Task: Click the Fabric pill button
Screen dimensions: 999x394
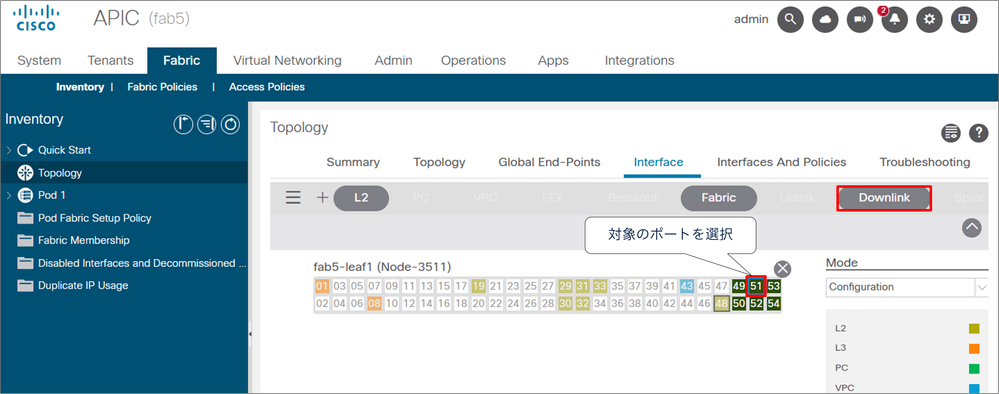Action: (719, 198)
